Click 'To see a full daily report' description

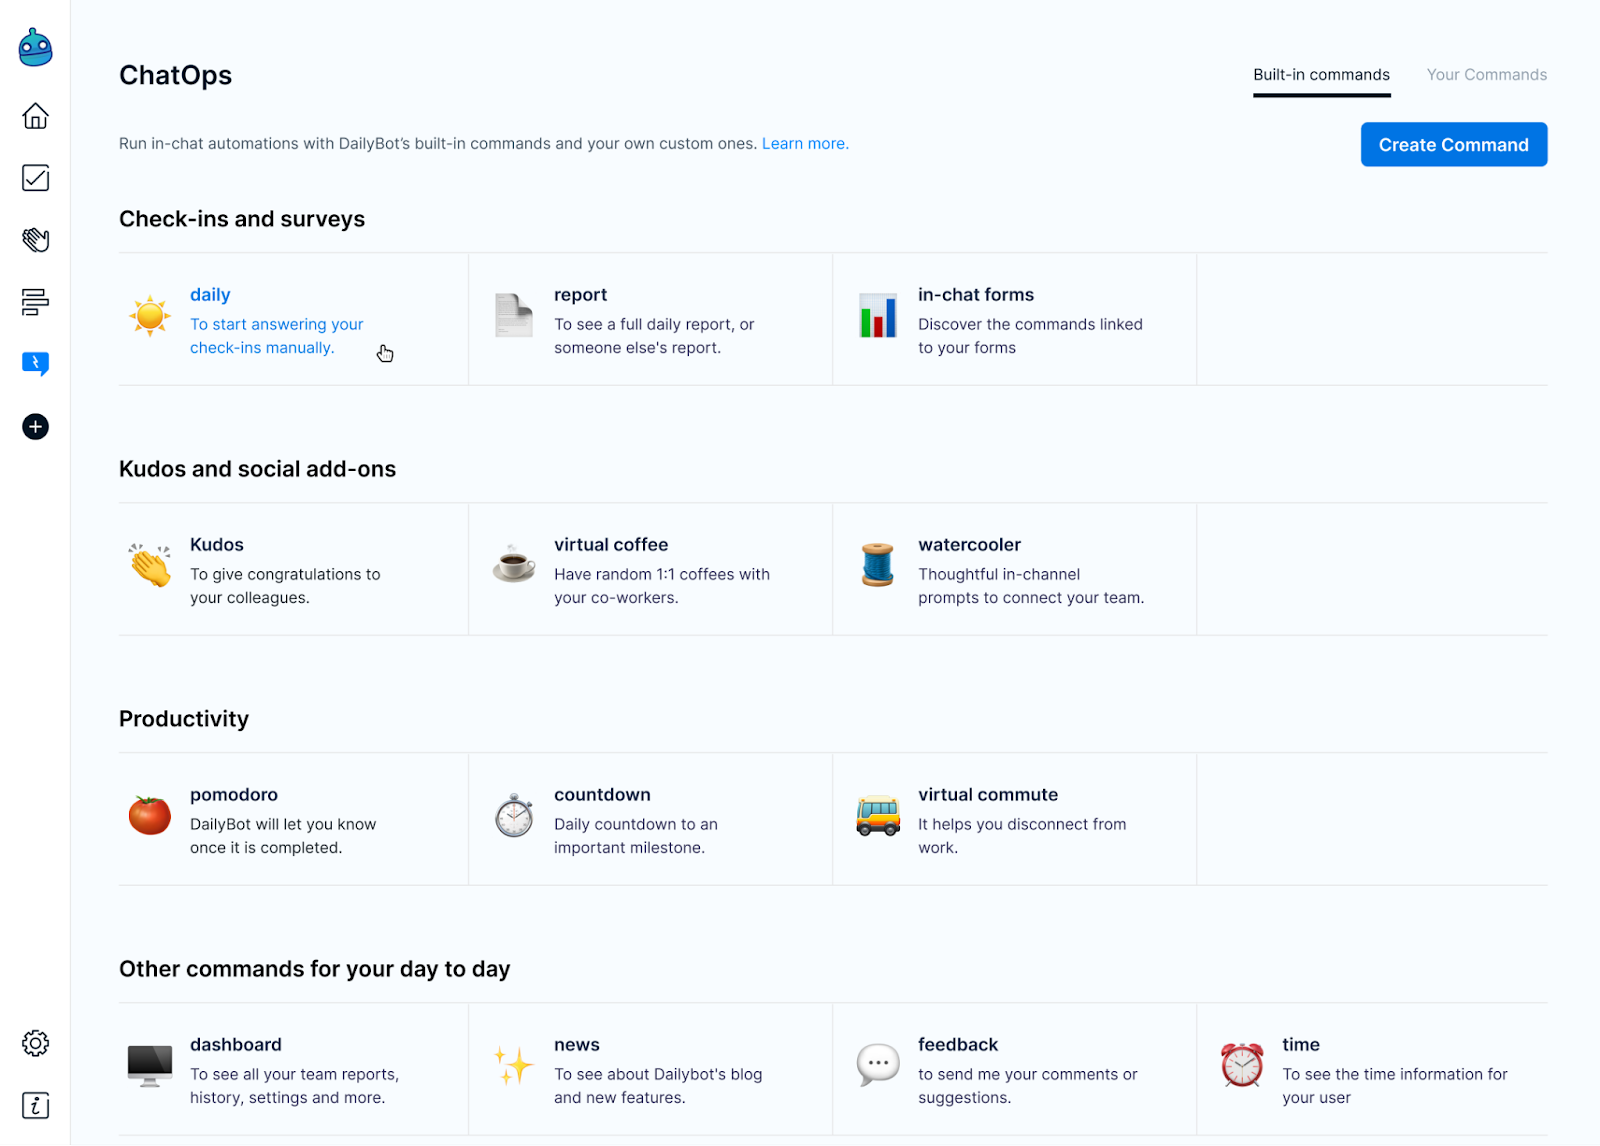pos(654,336)
